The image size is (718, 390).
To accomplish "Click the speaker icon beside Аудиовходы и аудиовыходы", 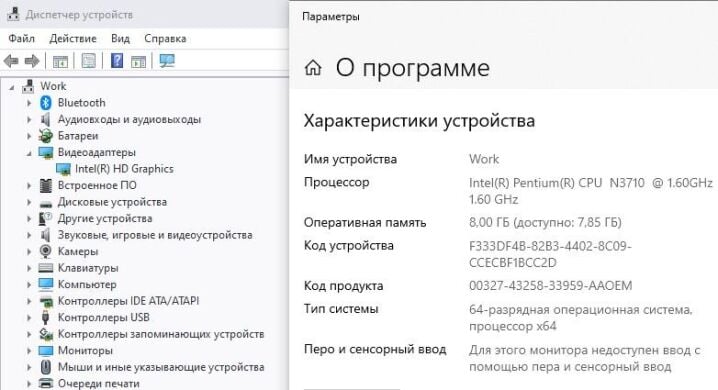I will 45,119.
